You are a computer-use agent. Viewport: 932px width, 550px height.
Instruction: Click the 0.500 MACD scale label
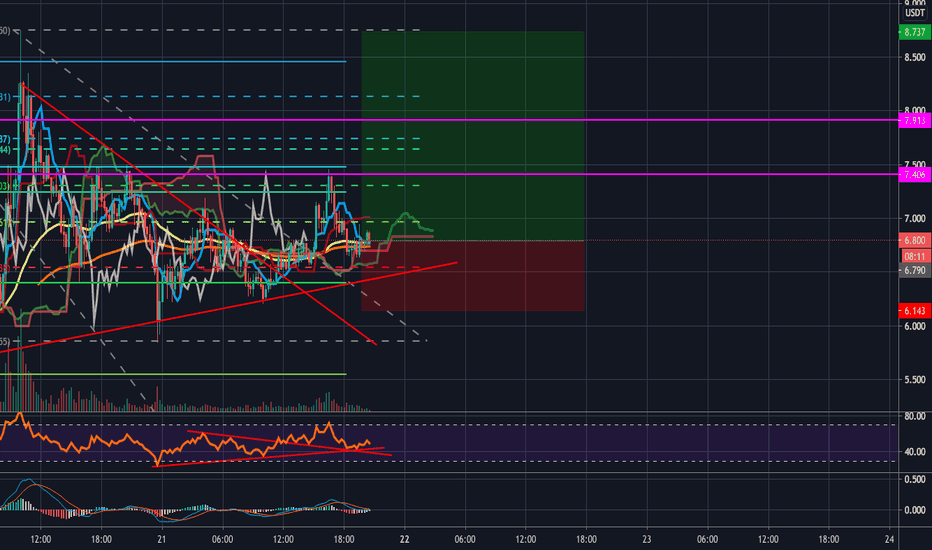pos(915,479)
